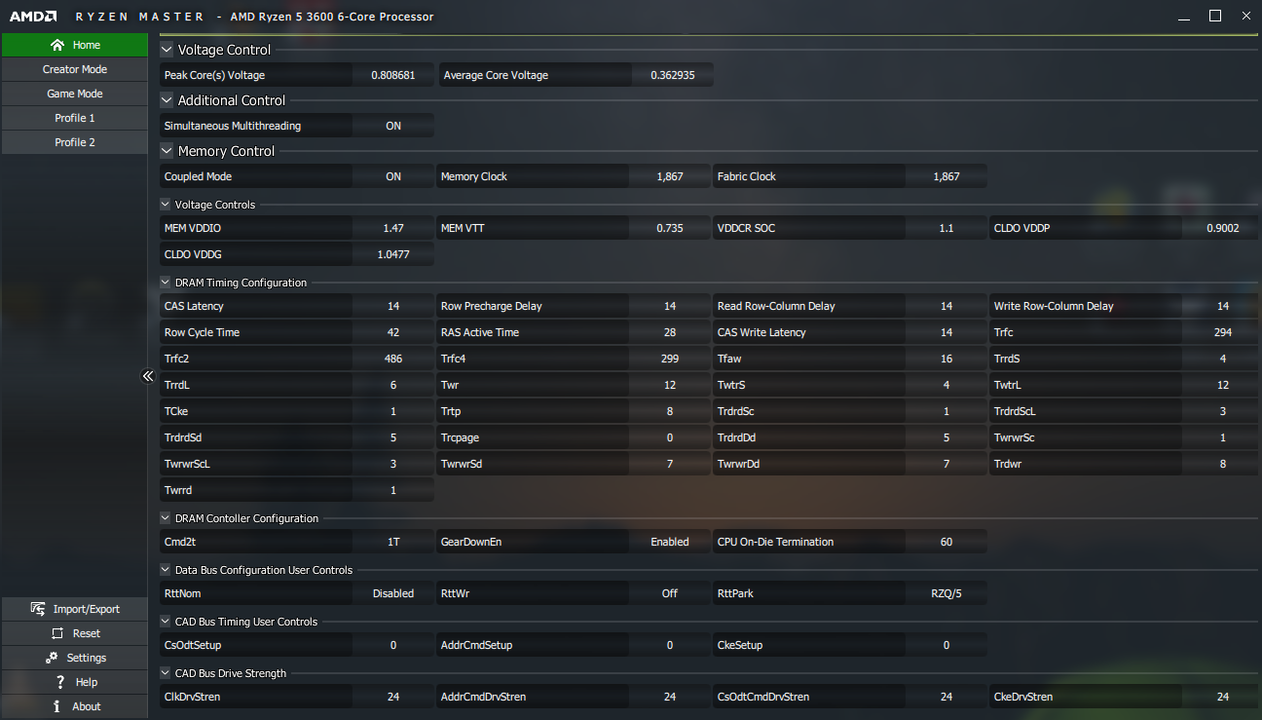Image resolution: width=1262 pixels, height=720 pixels.
Task: Click the CAS Latency row
Action: click(x=297, y=306)
